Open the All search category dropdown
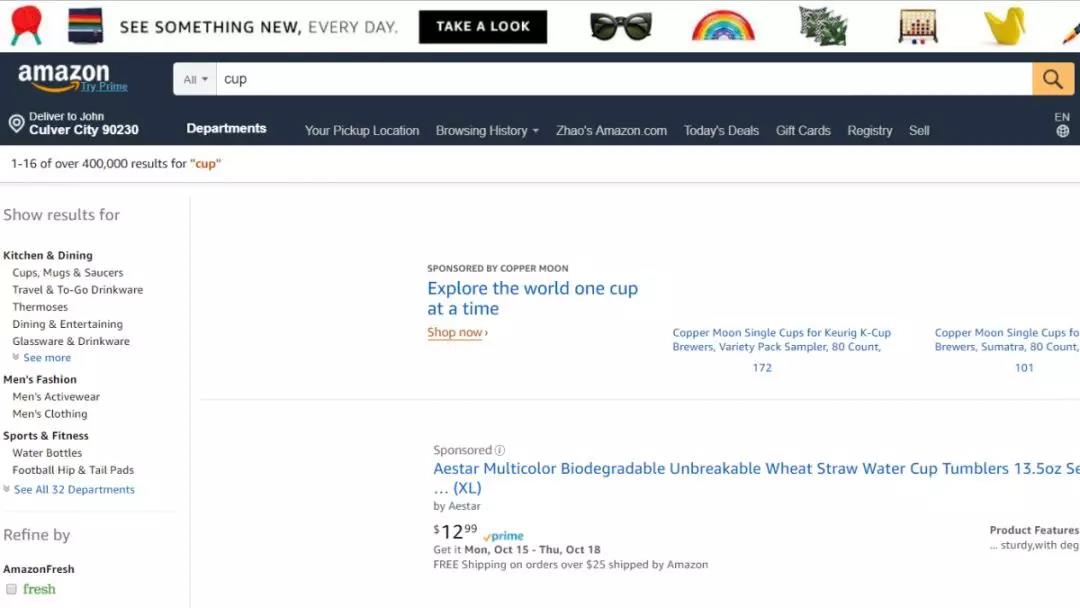The image size is (1080, 608). click(x=195, y=79)
